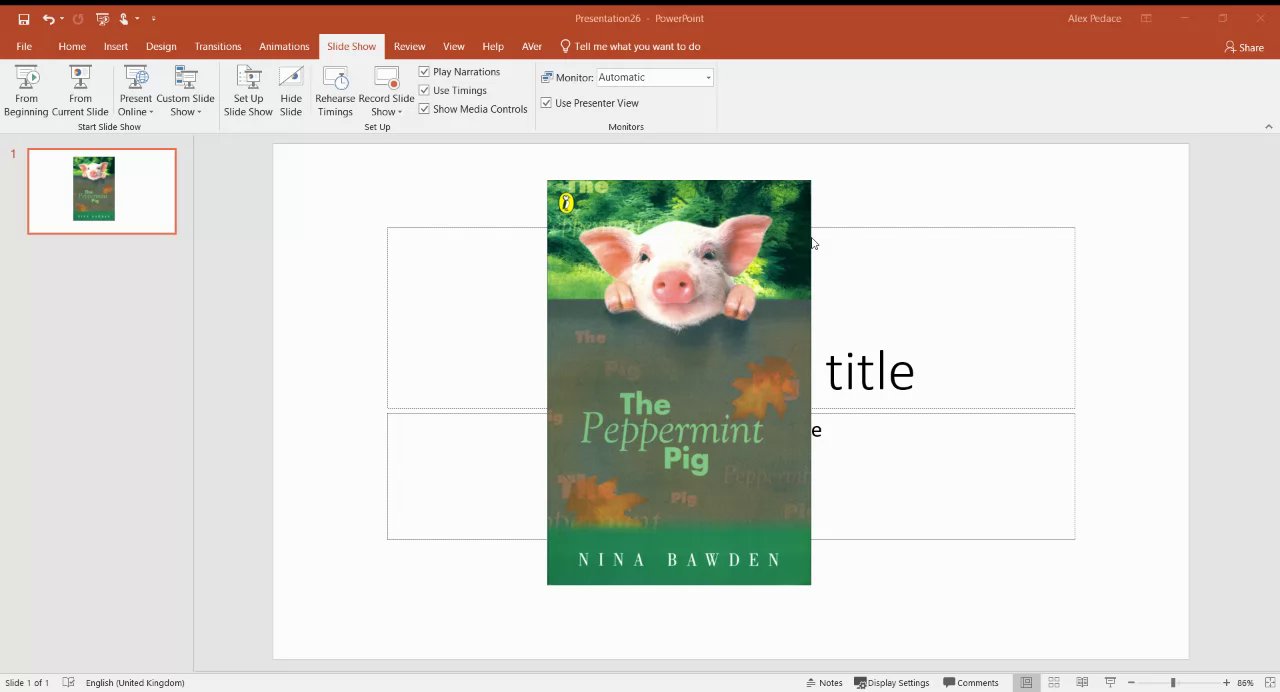The height and width of the screenshot is (692, 1280).
Task: Open the Monitor dropdown set to Automatic
Action: [x=655, y=77]
